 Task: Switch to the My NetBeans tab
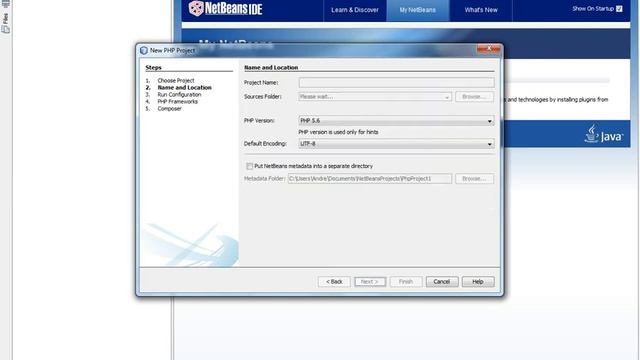coord(418,10)
